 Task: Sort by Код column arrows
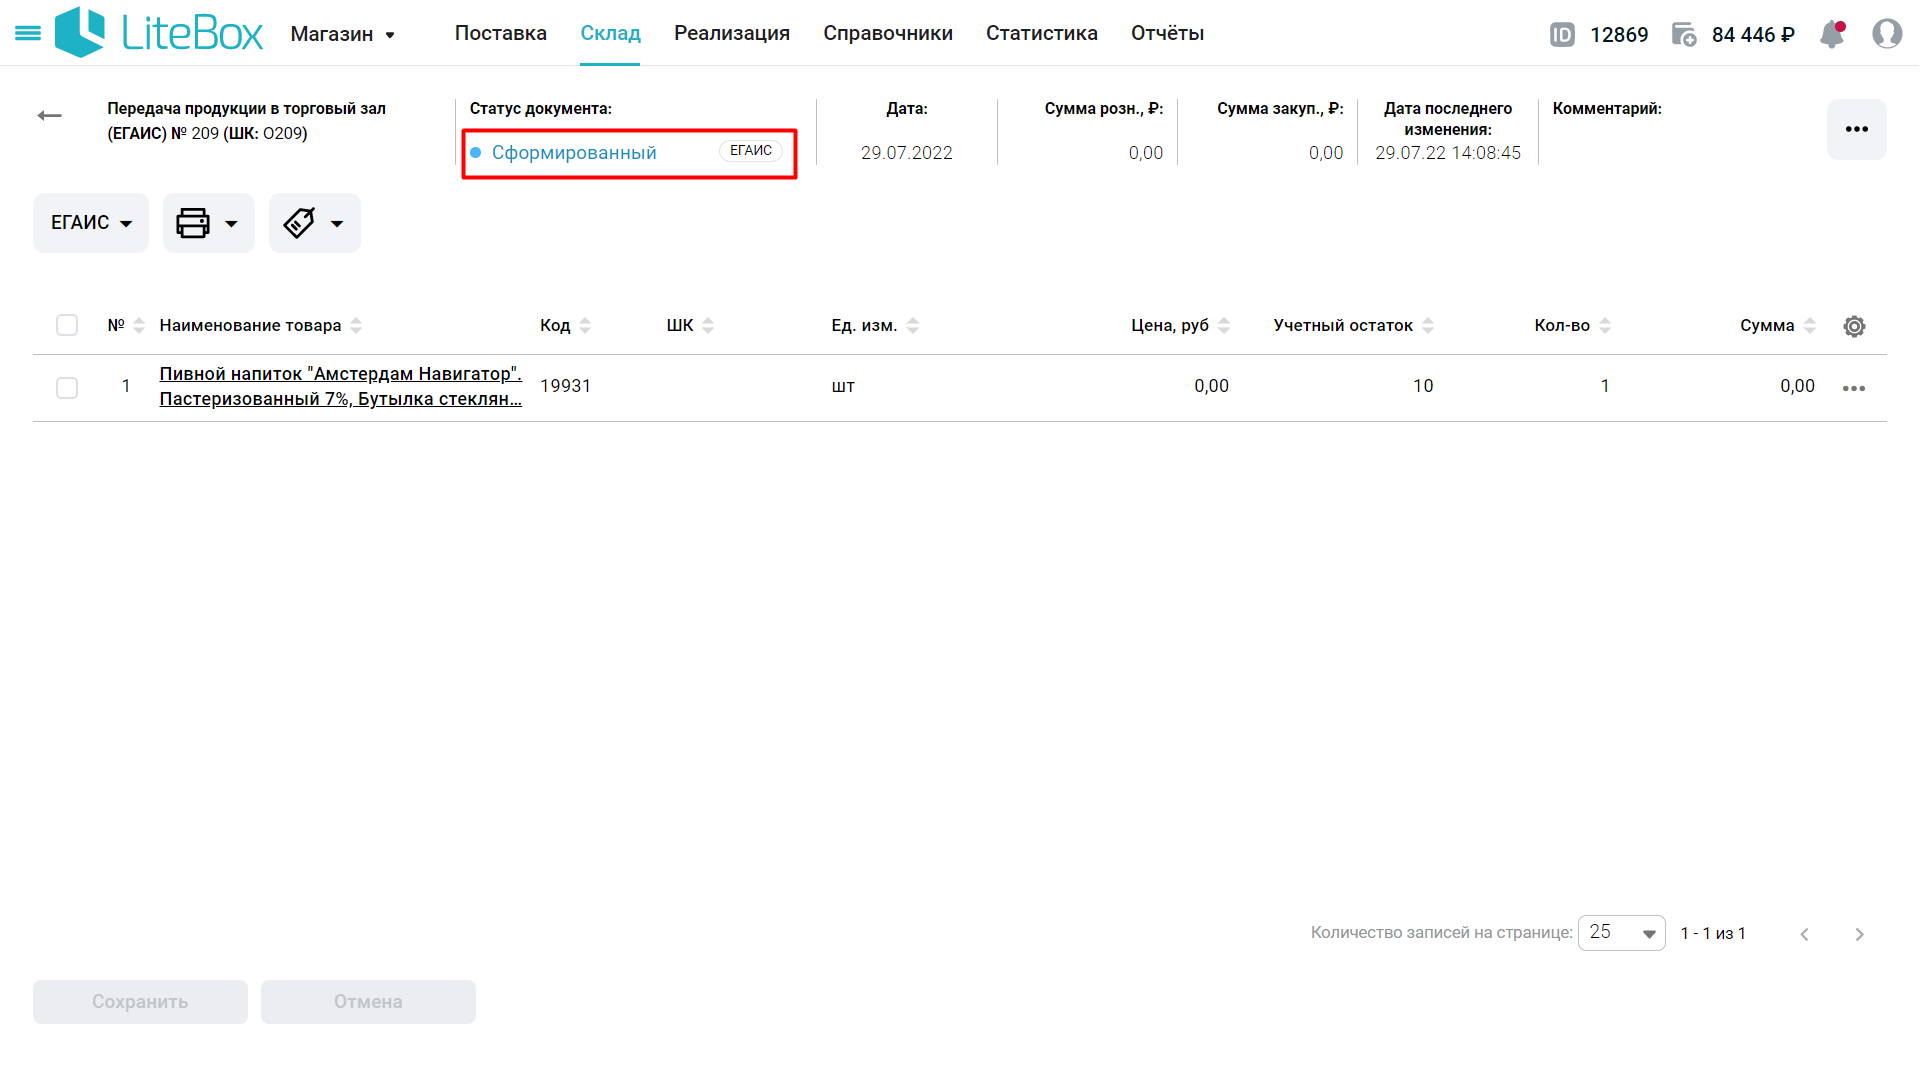pyautogui.click(x=585, y=326)
